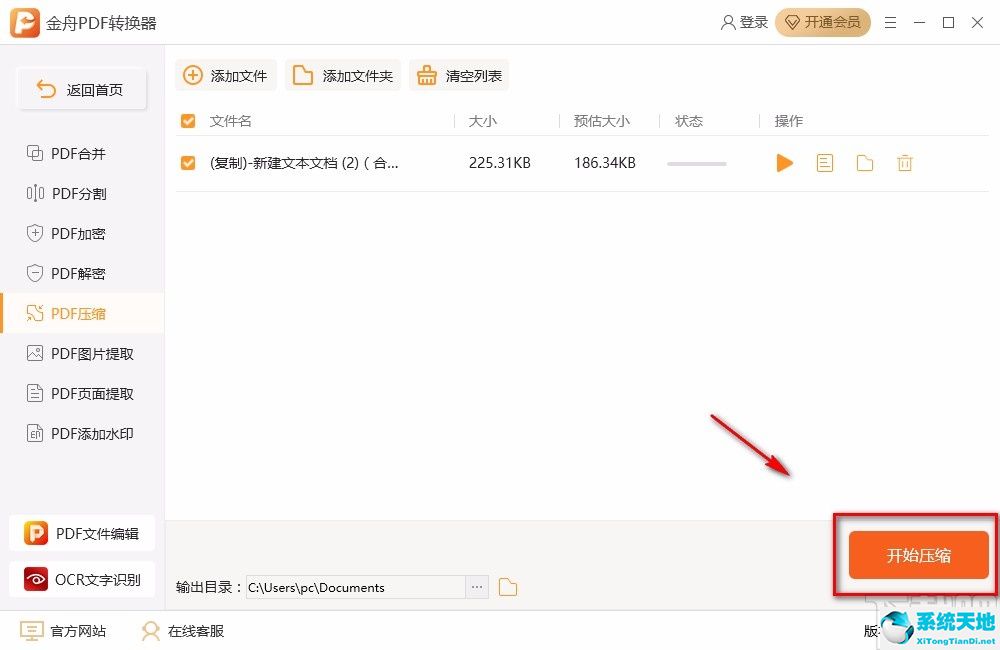Uncheck the select-all checkbox in 文件名 header
The width and height of the screenshot is (1000, 650).
(187, 120)
